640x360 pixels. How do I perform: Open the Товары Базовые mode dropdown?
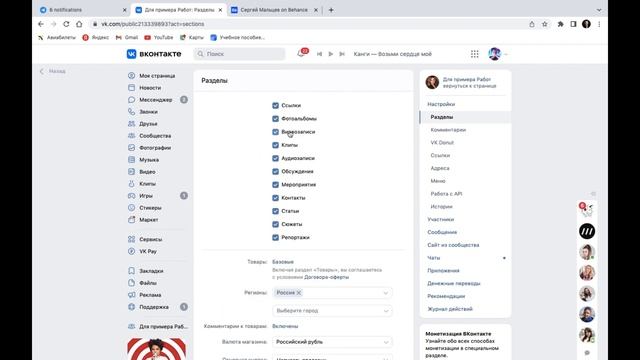tap(283, 262)
